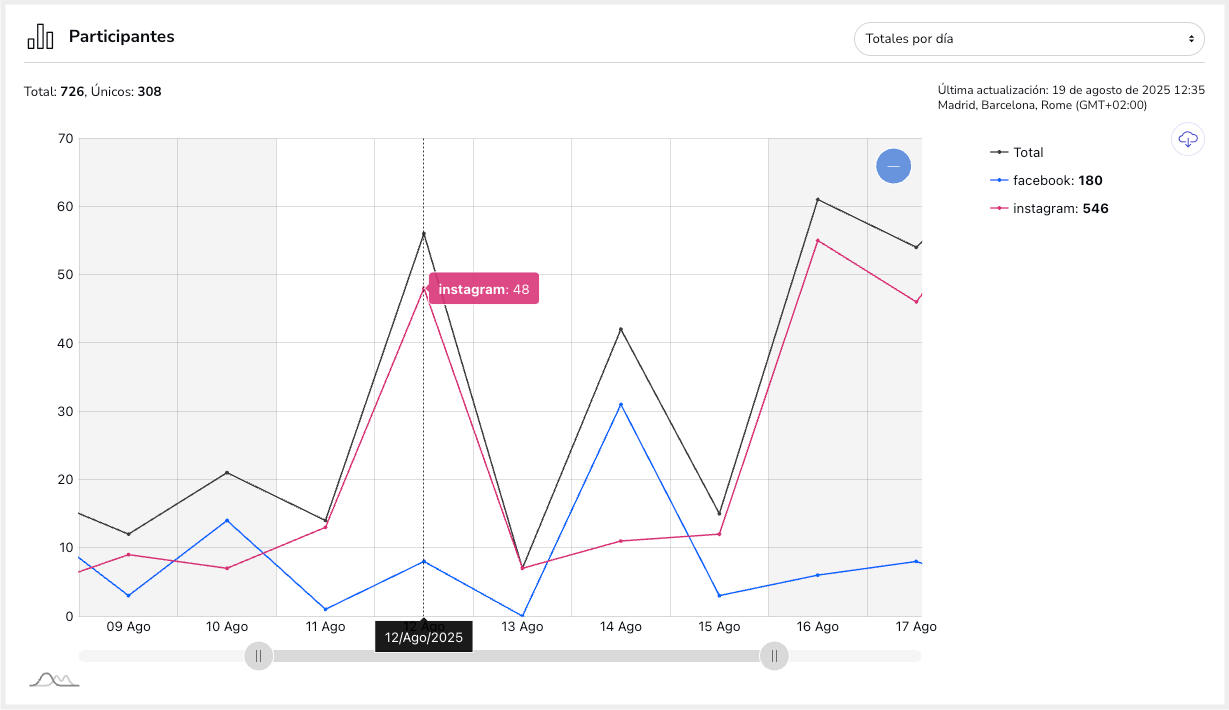Click the mini chart preview icon

[x=54, y=680]
